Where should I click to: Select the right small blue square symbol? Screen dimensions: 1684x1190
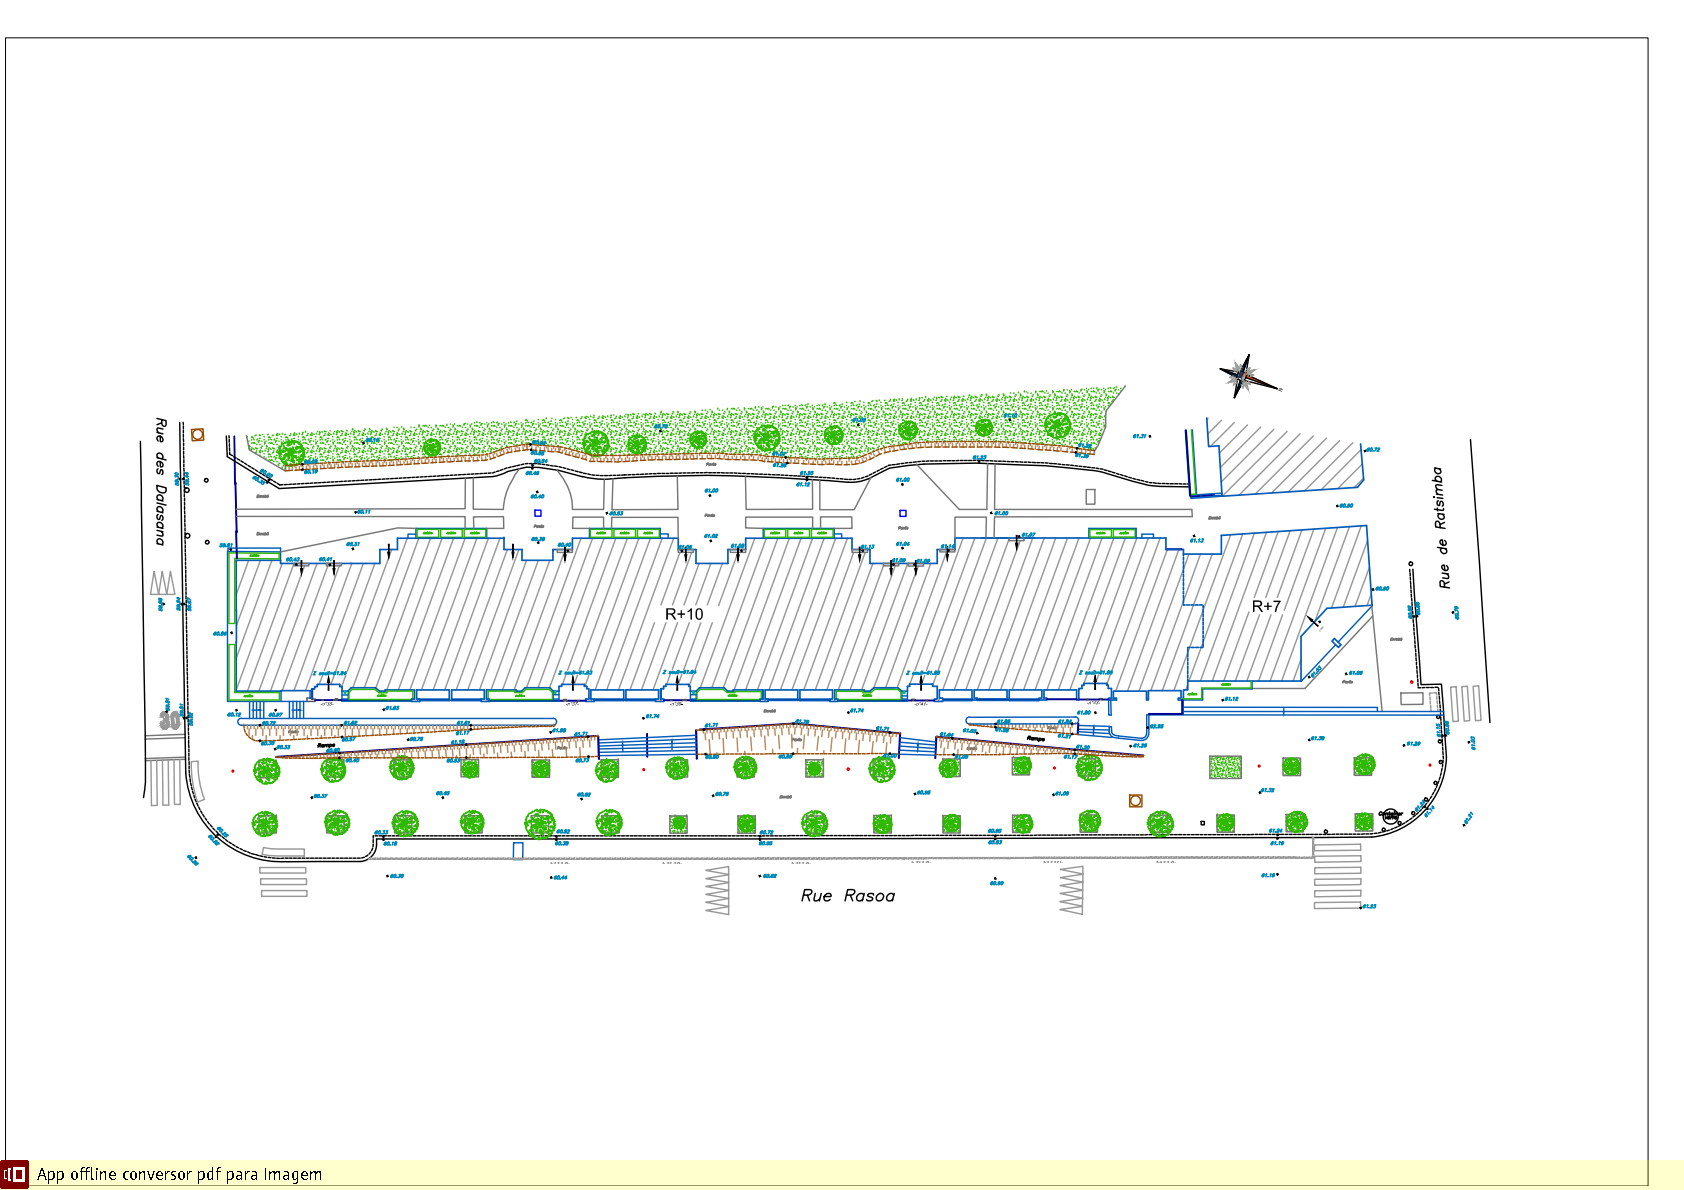click(x=903, y=513)
